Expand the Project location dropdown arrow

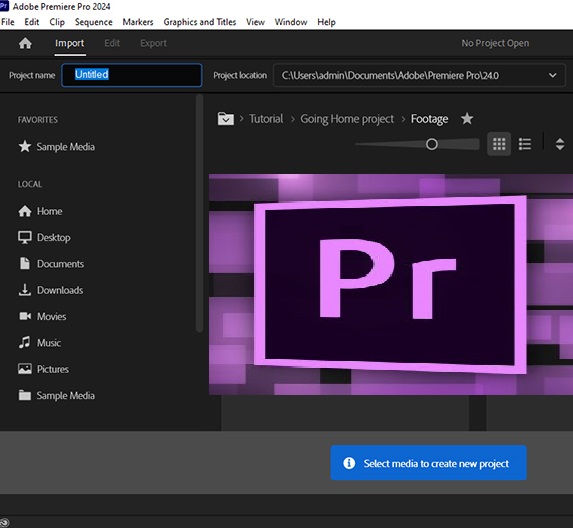pyautogui.click(x=553, y=75)
